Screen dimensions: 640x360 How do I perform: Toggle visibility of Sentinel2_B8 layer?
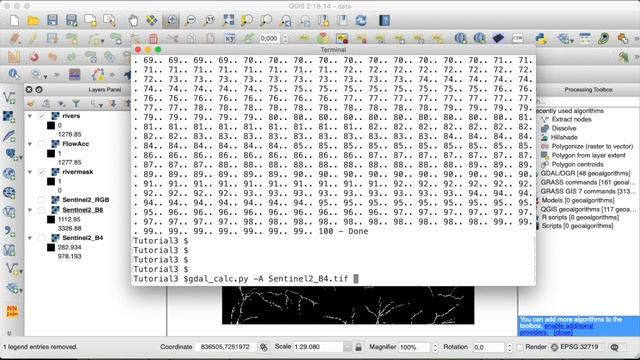click(42, 210)
